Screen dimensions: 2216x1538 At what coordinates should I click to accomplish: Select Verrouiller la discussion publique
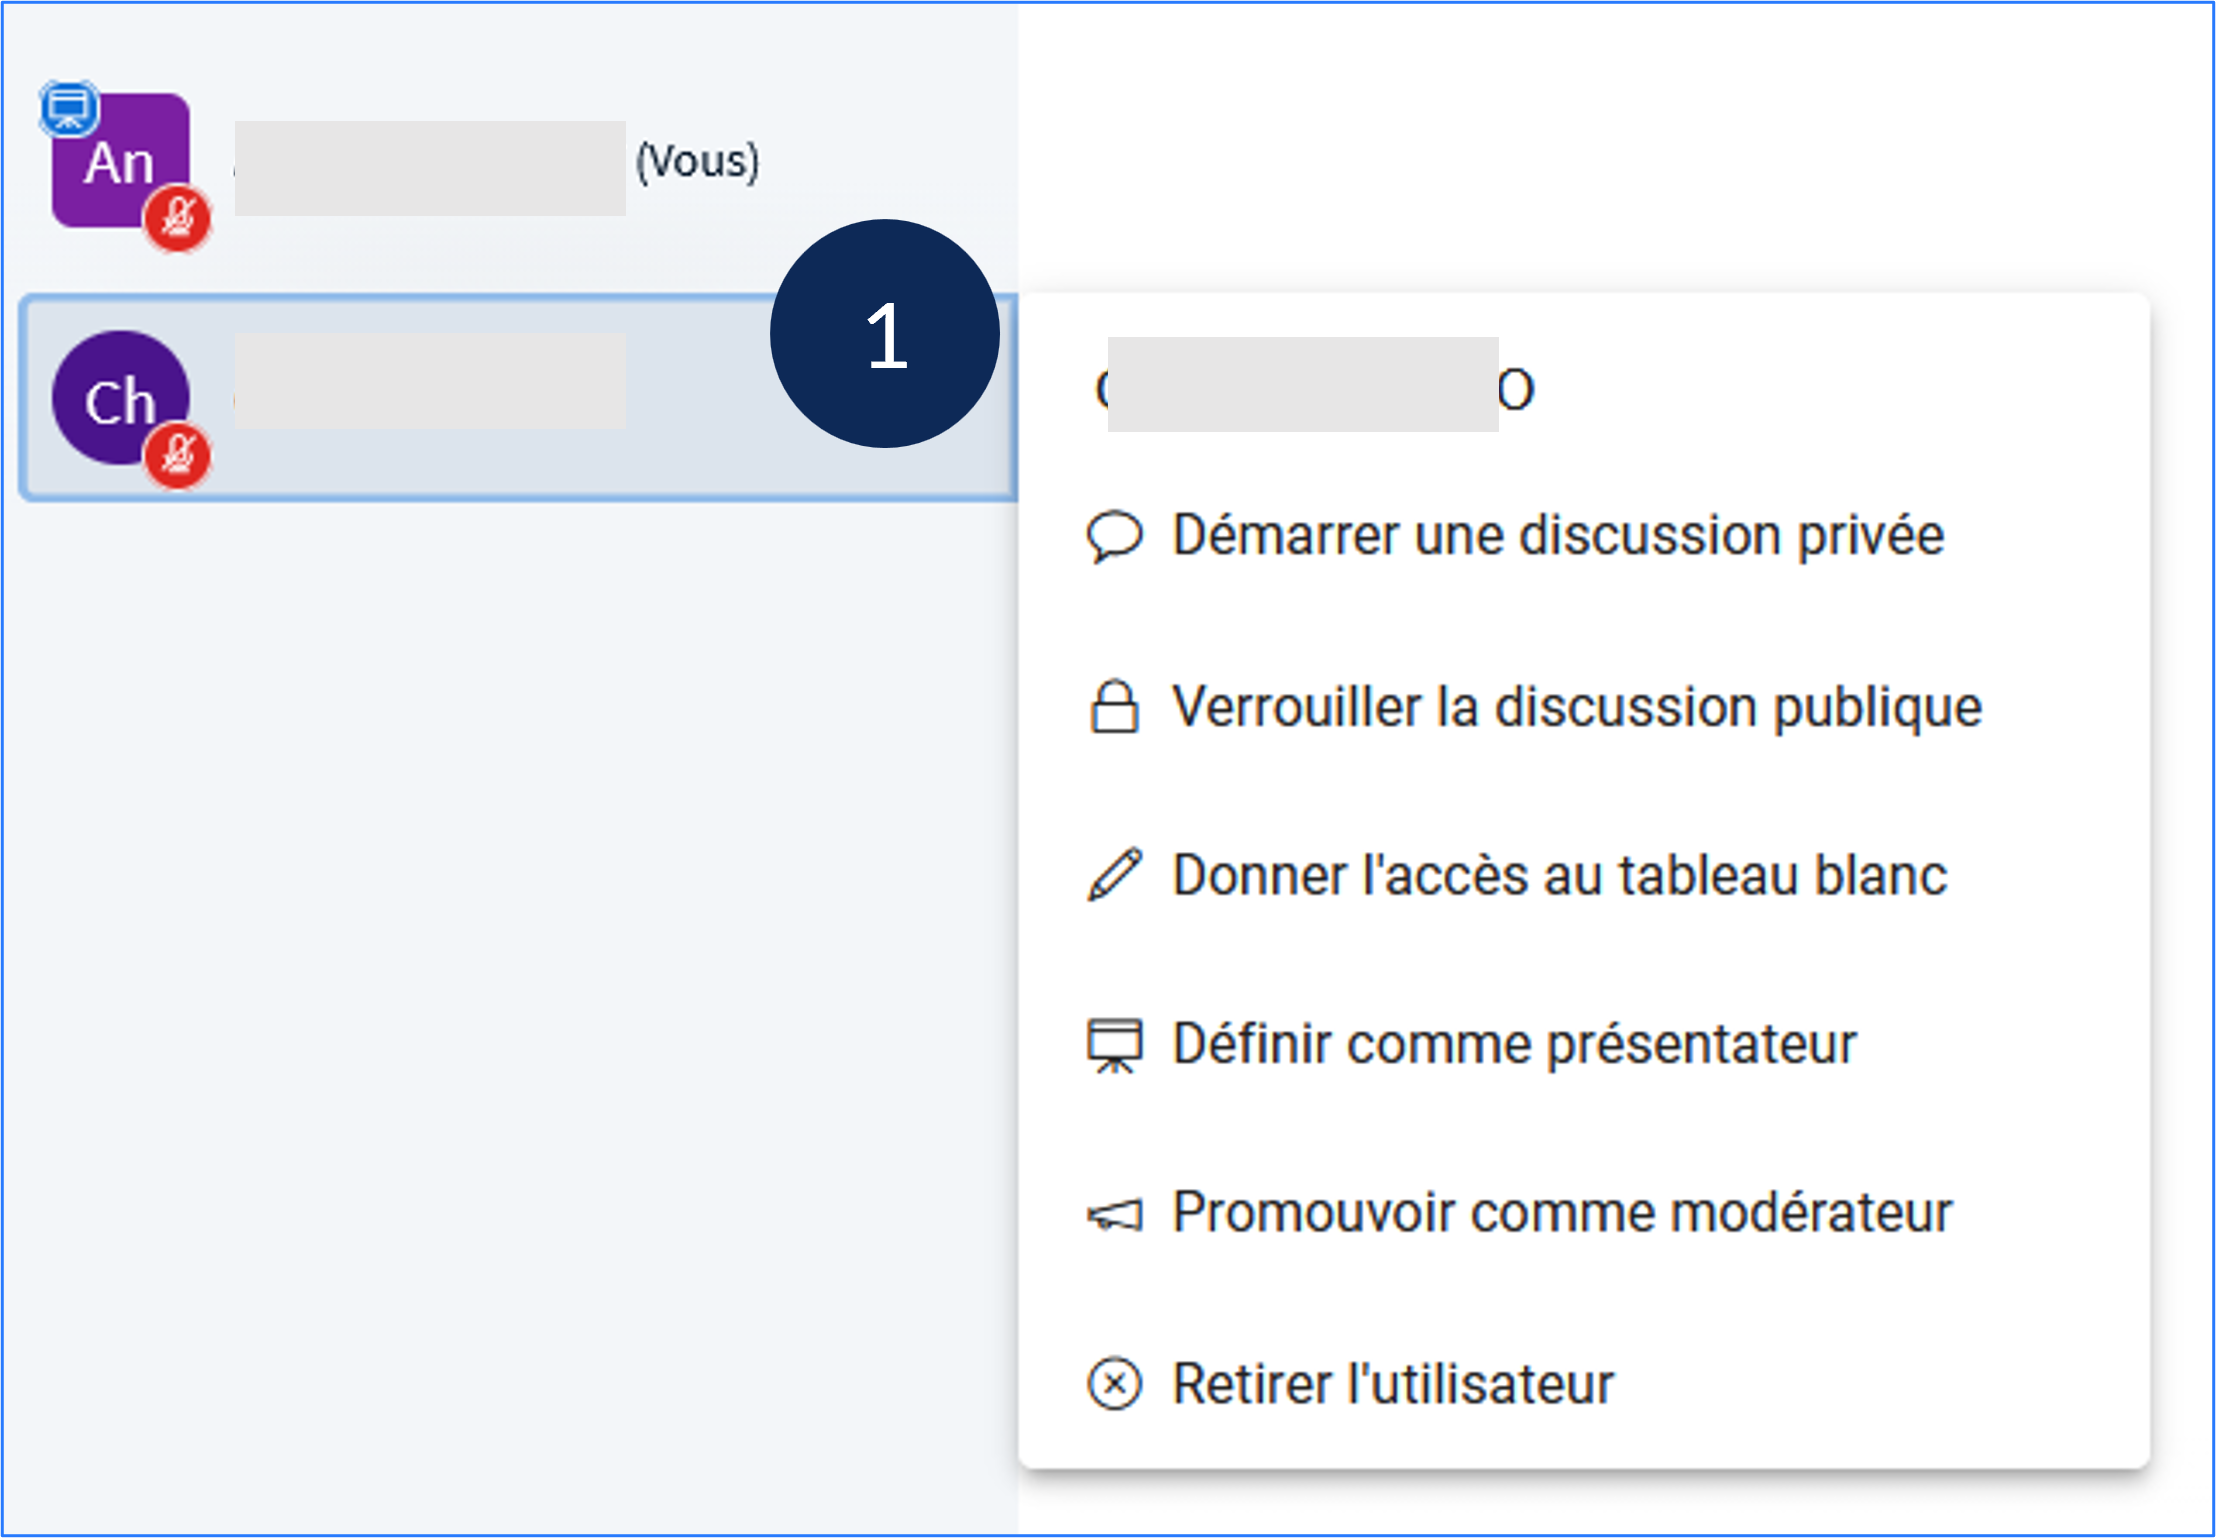[1576, 707]
